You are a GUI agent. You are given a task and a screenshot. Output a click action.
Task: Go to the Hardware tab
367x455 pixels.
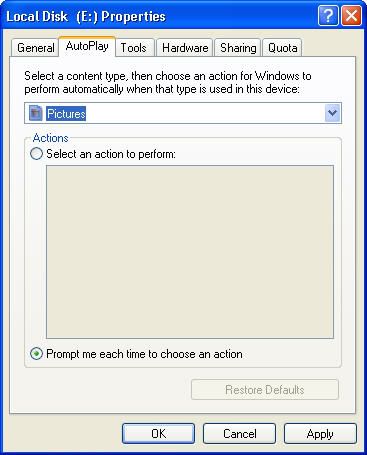pyautogui.click(x=185, y=48)
